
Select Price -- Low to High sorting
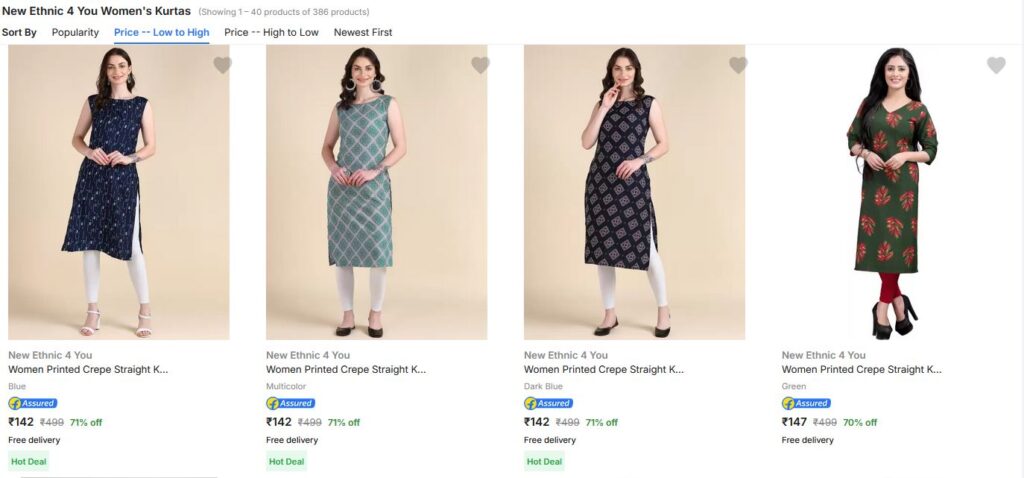point(162,32)
